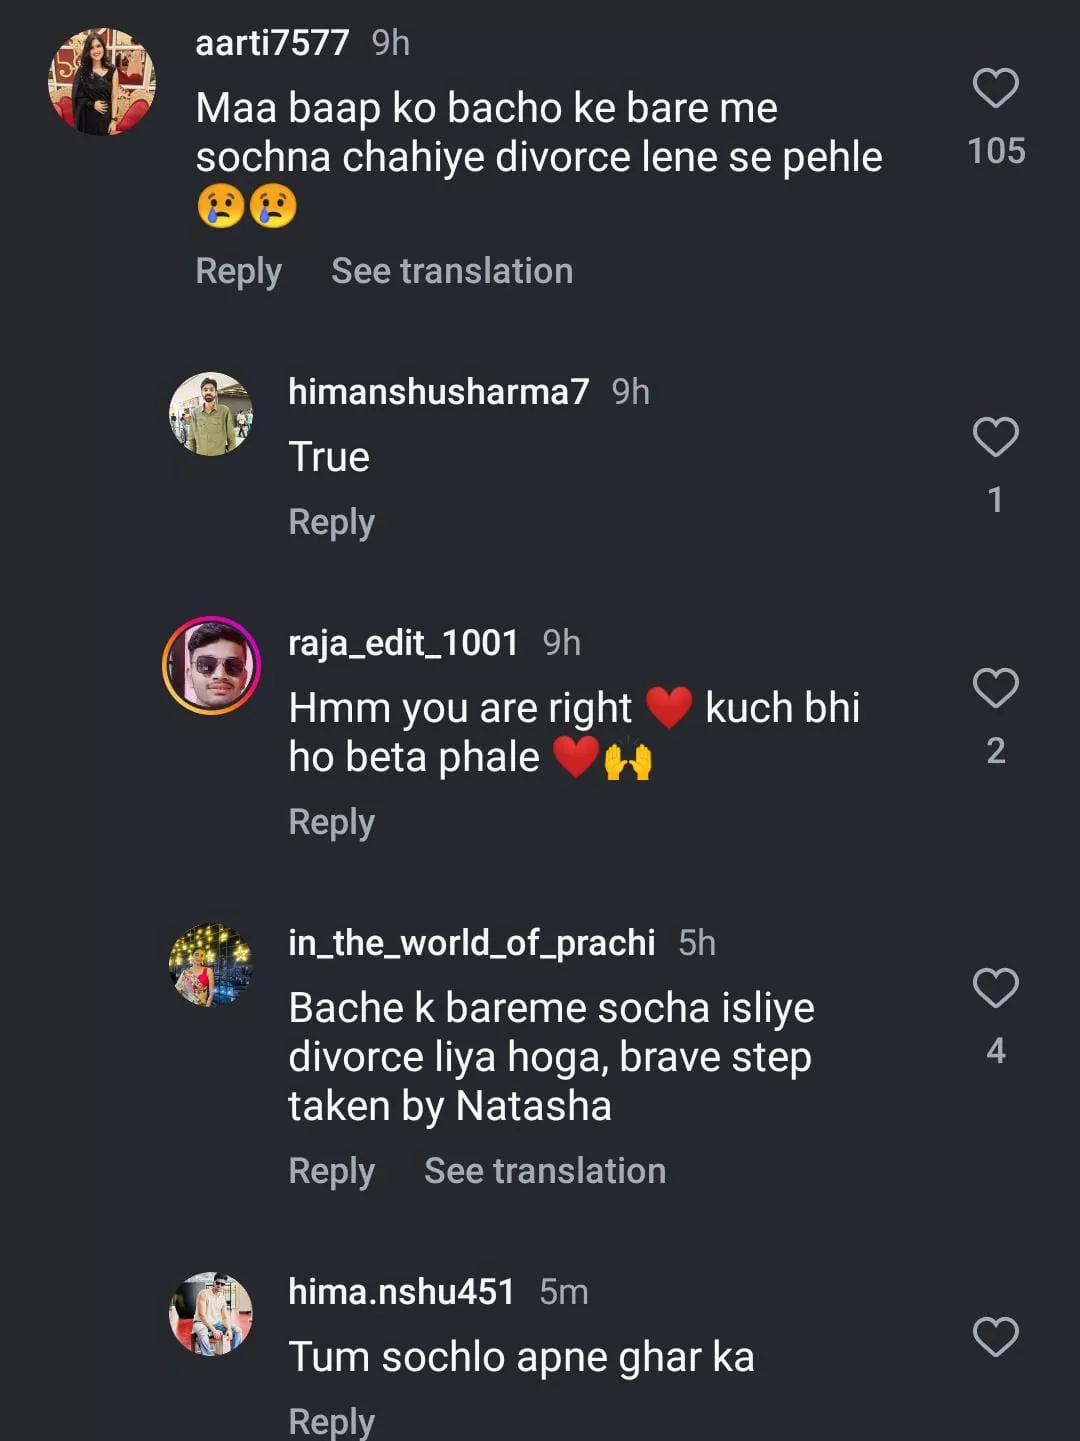Reply to raja_edit_1001's comment
The width and height of the screenshot is (1080, 1441).
[331, 822]
